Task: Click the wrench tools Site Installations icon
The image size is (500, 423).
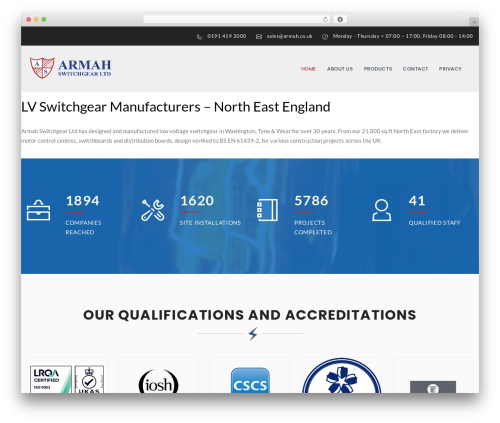Action: [153, 210]
